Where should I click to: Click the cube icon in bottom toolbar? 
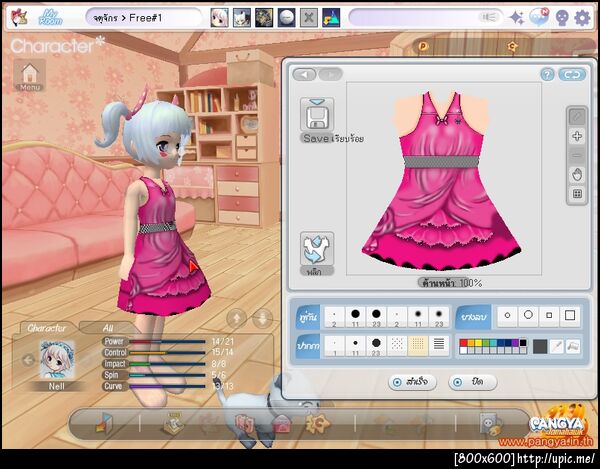click(104, 423)
